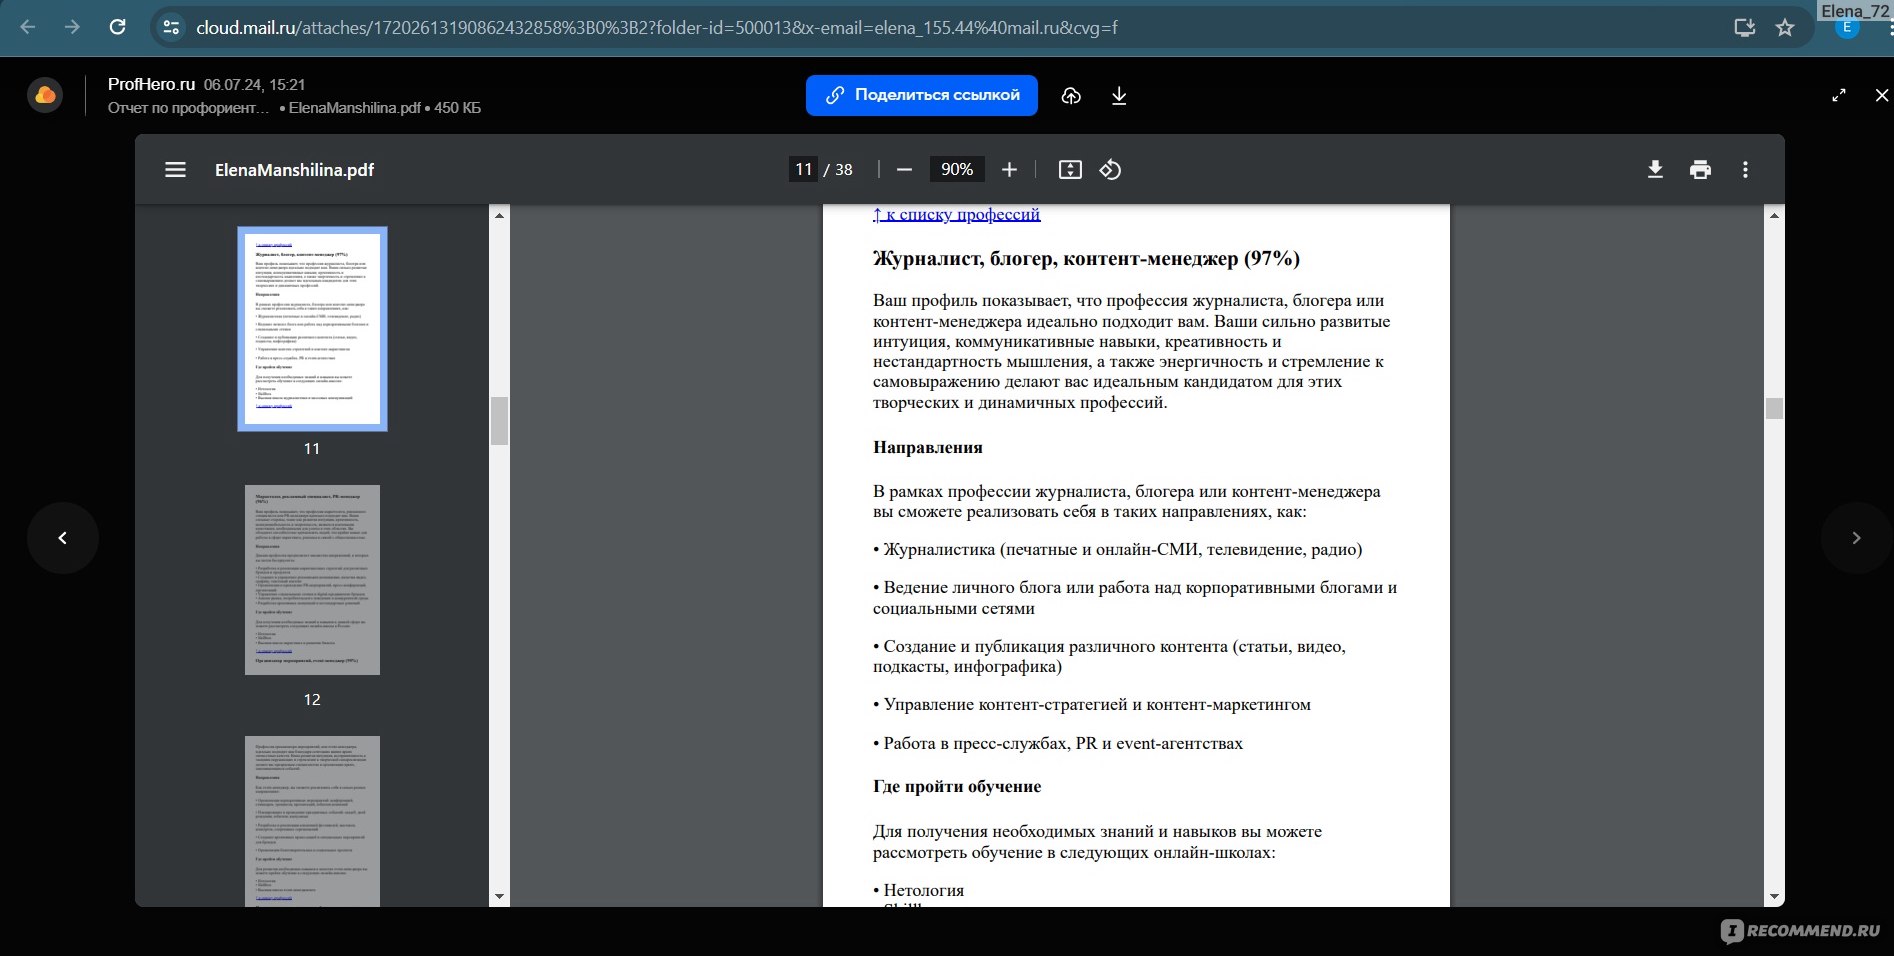Reload the current page
1894x956 pixels.
pos(117,27)
